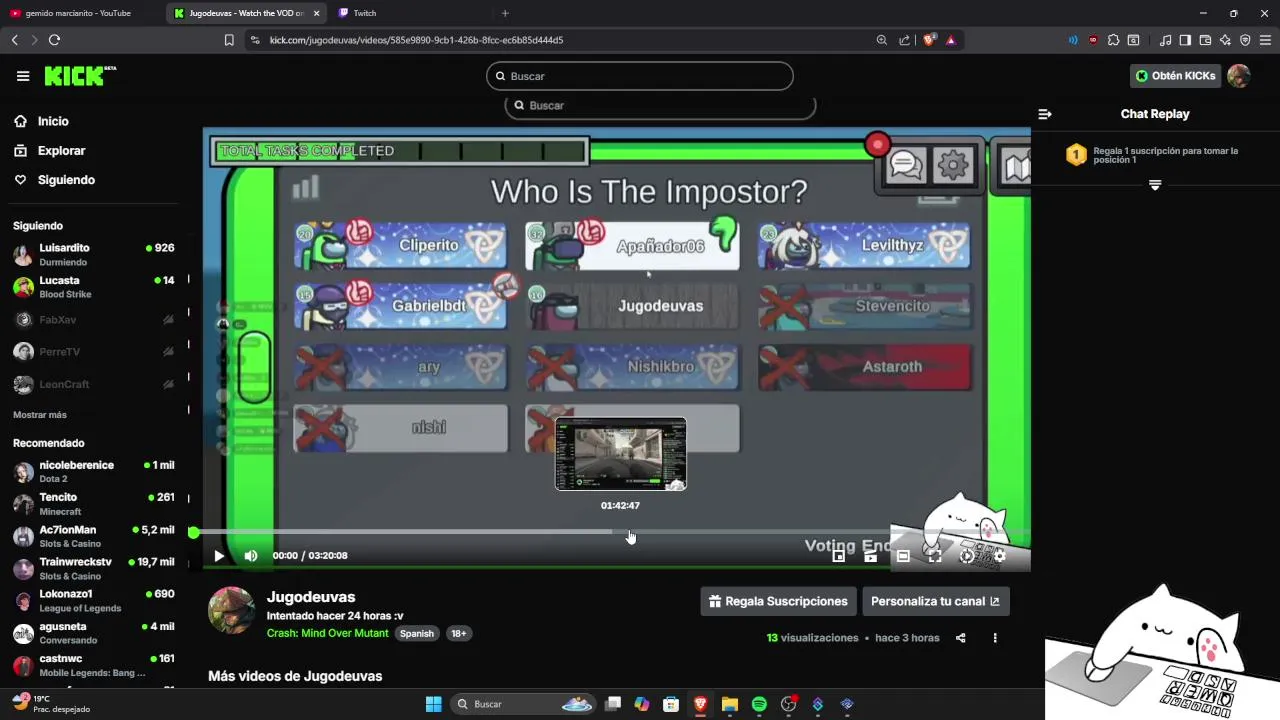Reload the page
Screen dimensions: 1280x720
[x=54, y=40]
